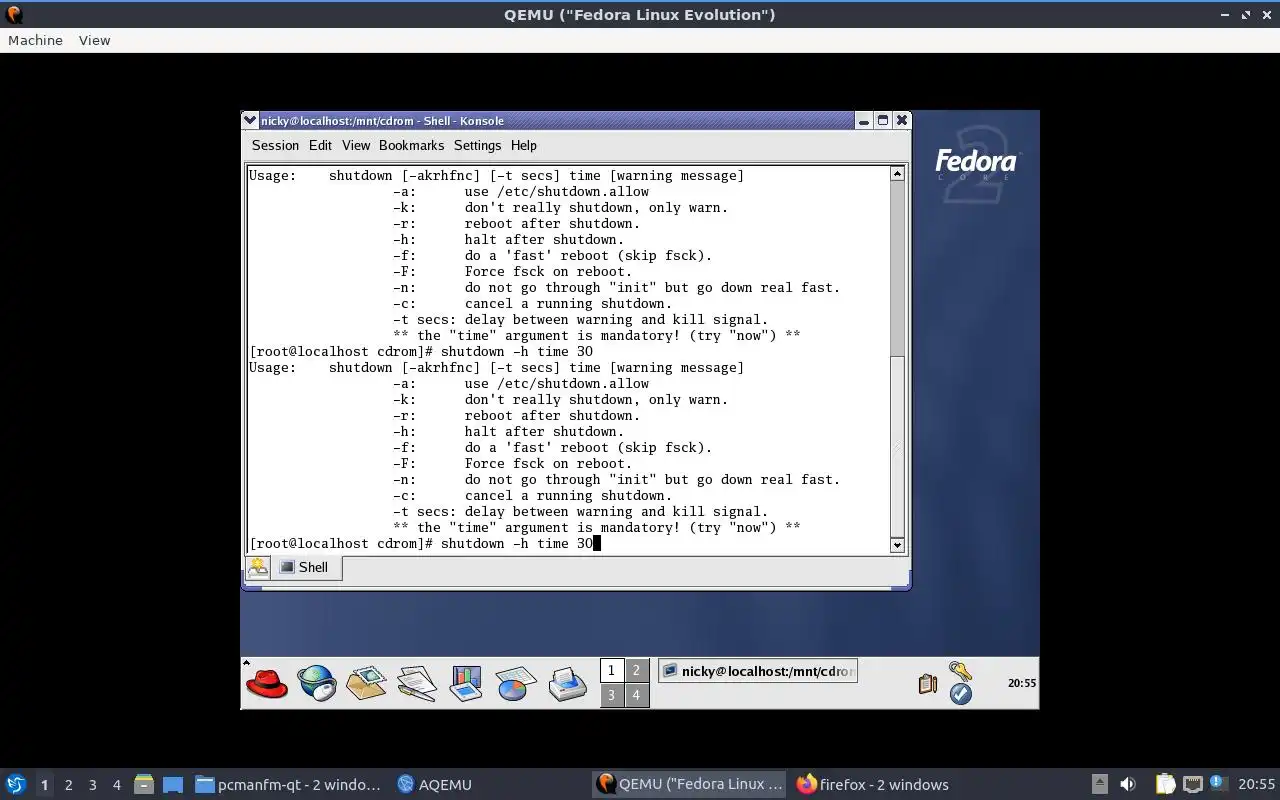
Task: Click the host taskbar clock
Action: (1256, 784)
